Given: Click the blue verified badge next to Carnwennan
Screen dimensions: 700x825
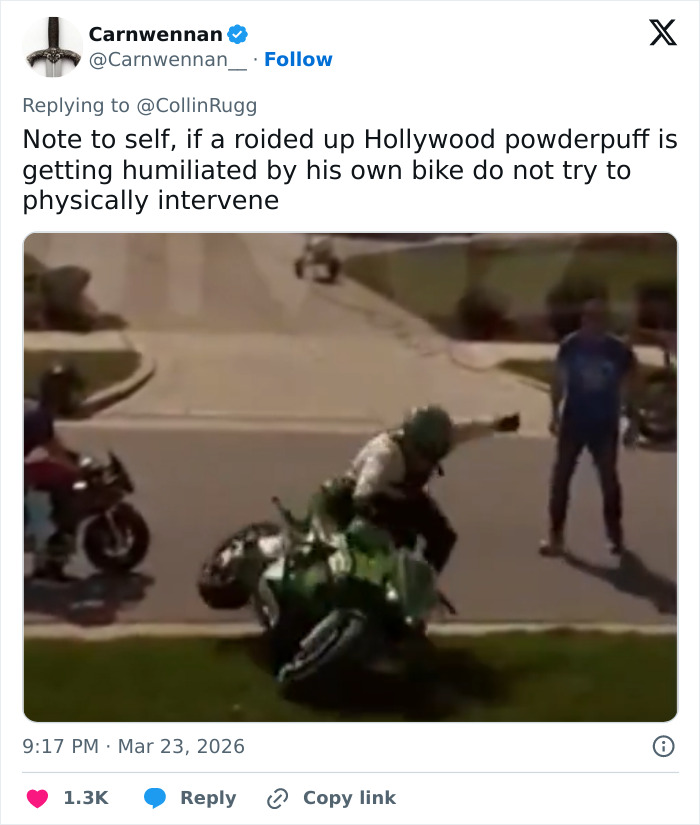Looking at the screenshot, I should (x=236, y=33).
